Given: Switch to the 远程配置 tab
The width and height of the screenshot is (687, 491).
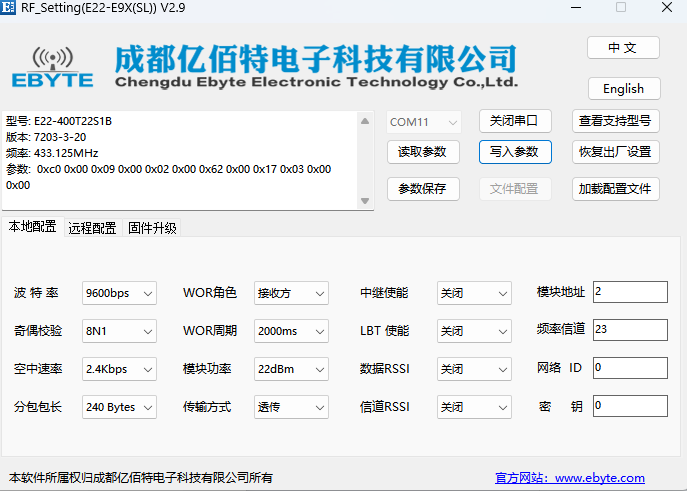Looking at the screenshot, I should click(92, 228).
